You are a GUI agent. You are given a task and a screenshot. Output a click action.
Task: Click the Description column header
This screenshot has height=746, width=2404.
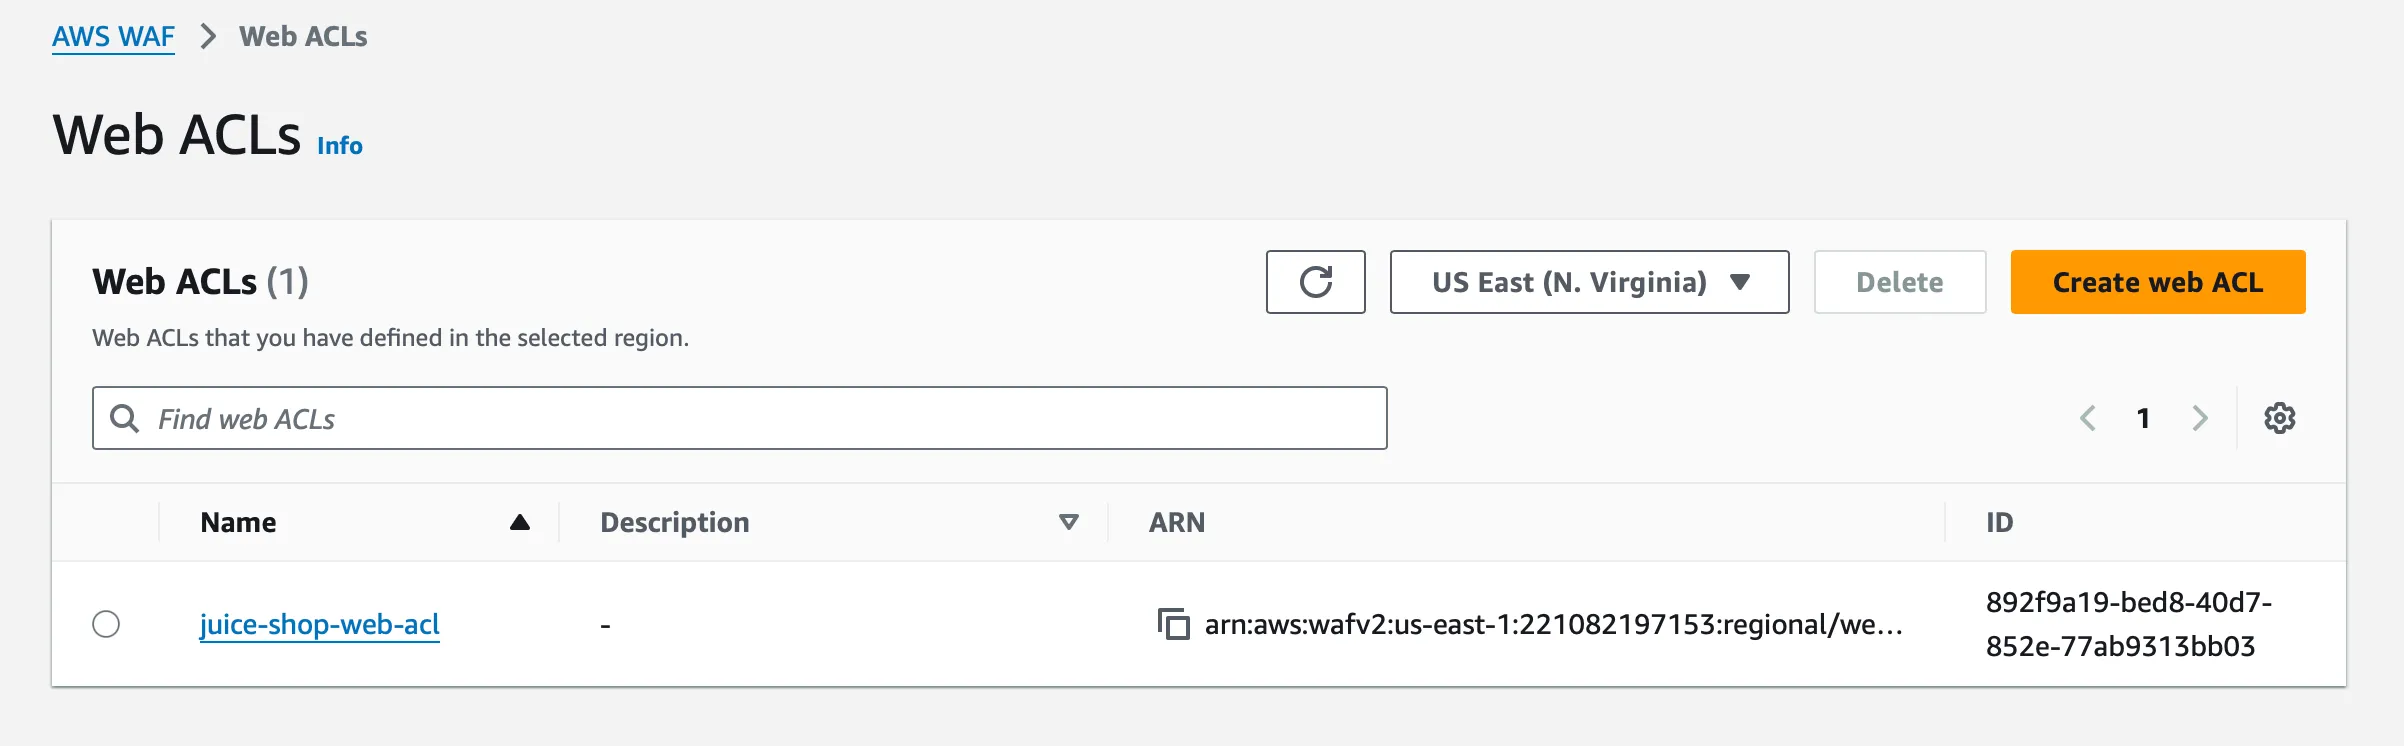[674, 522]
